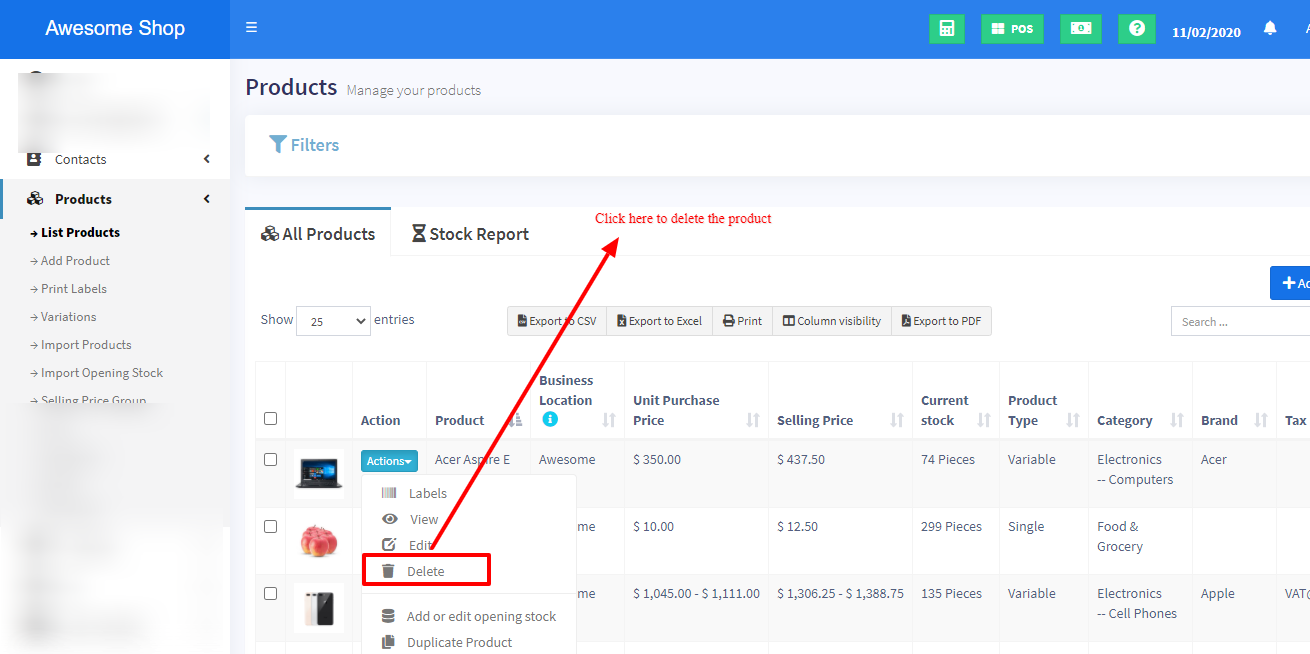The height and width of the screenshot is (654, 1310).
Task: Click the calculator icon in top bar
Action: (946, 29)
